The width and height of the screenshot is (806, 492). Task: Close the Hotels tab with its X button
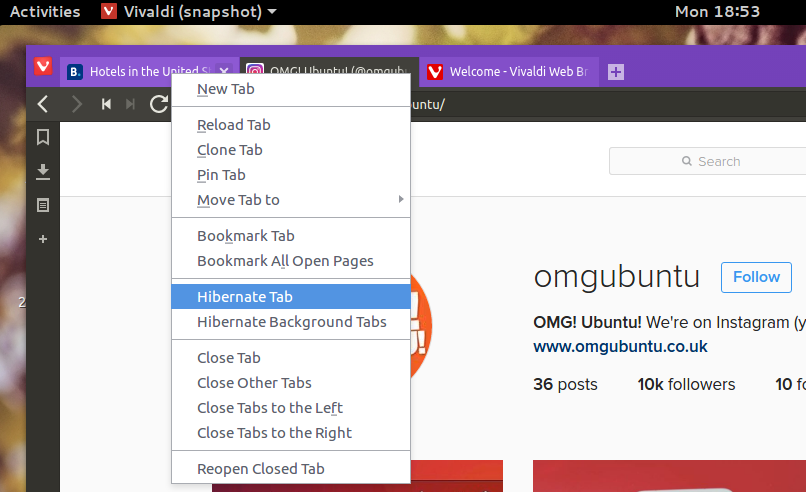pos(225,71)
